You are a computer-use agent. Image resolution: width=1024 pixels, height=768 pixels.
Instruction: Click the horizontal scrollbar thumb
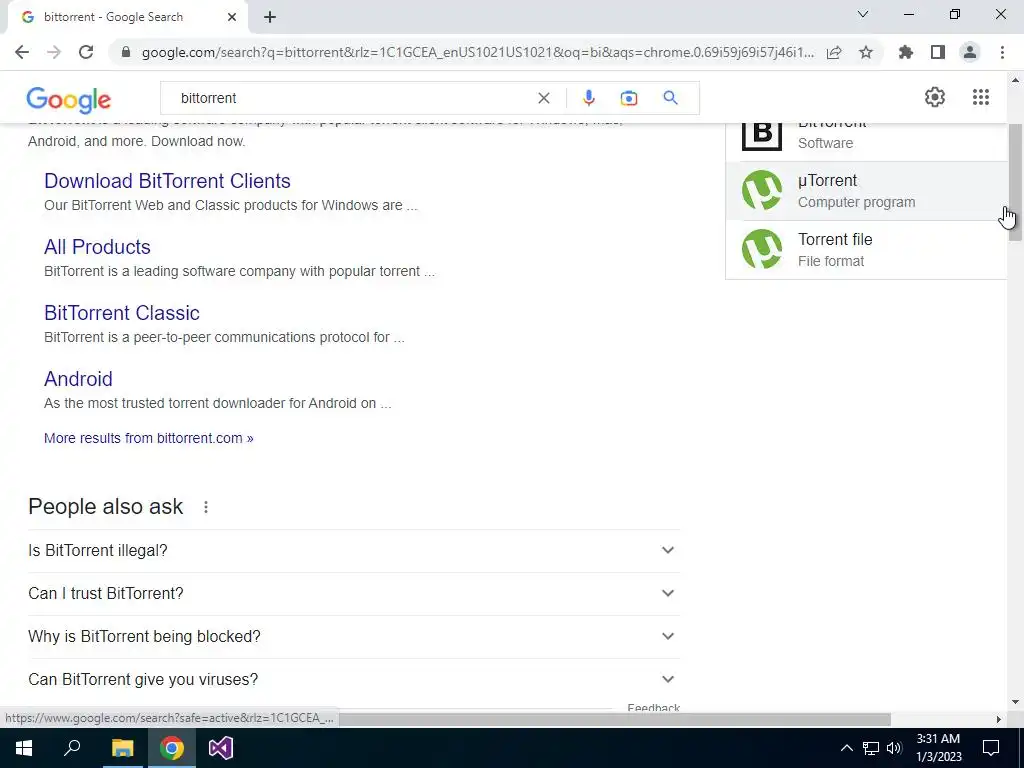[614, 719]
